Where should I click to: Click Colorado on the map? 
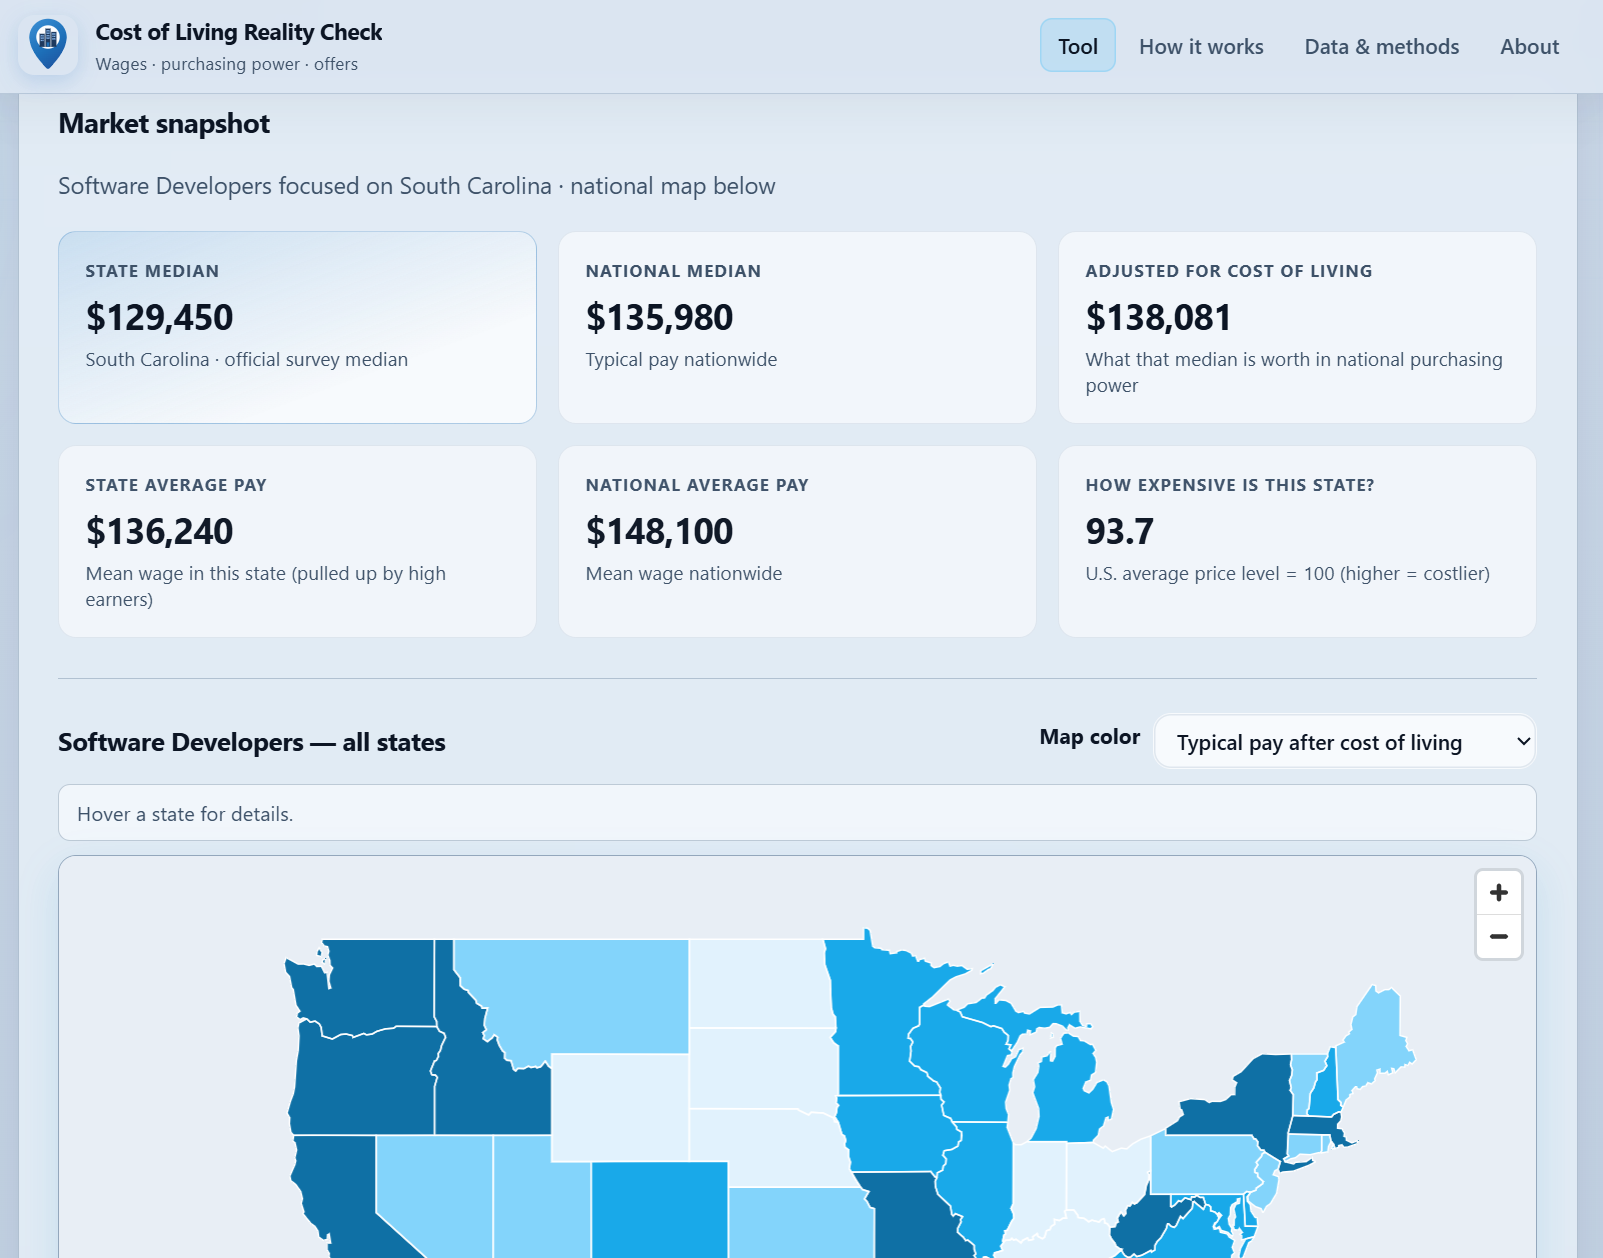point(660,1208)
